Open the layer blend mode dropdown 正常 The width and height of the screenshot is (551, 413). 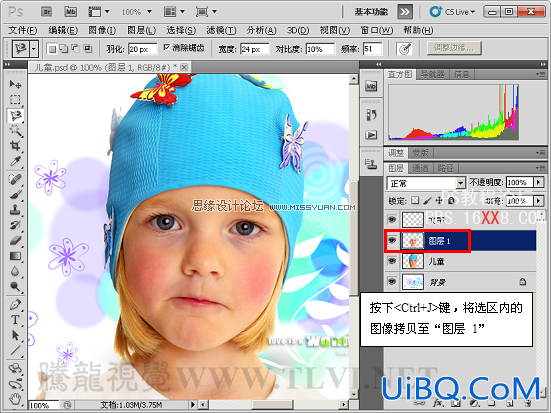click(426, 183)
